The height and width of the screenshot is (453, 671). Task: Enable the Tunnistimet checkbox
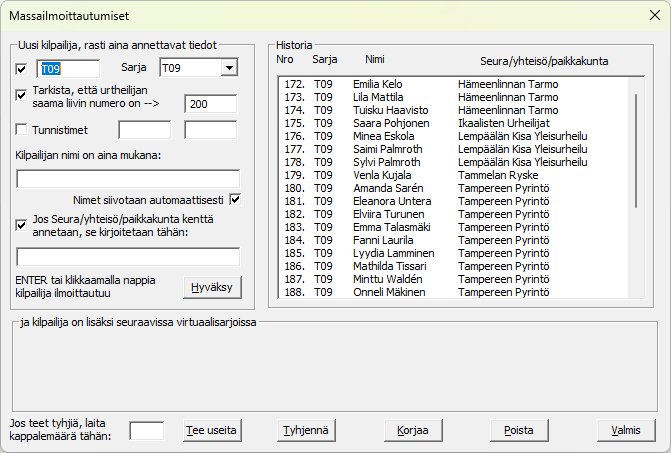pyautogui.click(x=23, y=129)
